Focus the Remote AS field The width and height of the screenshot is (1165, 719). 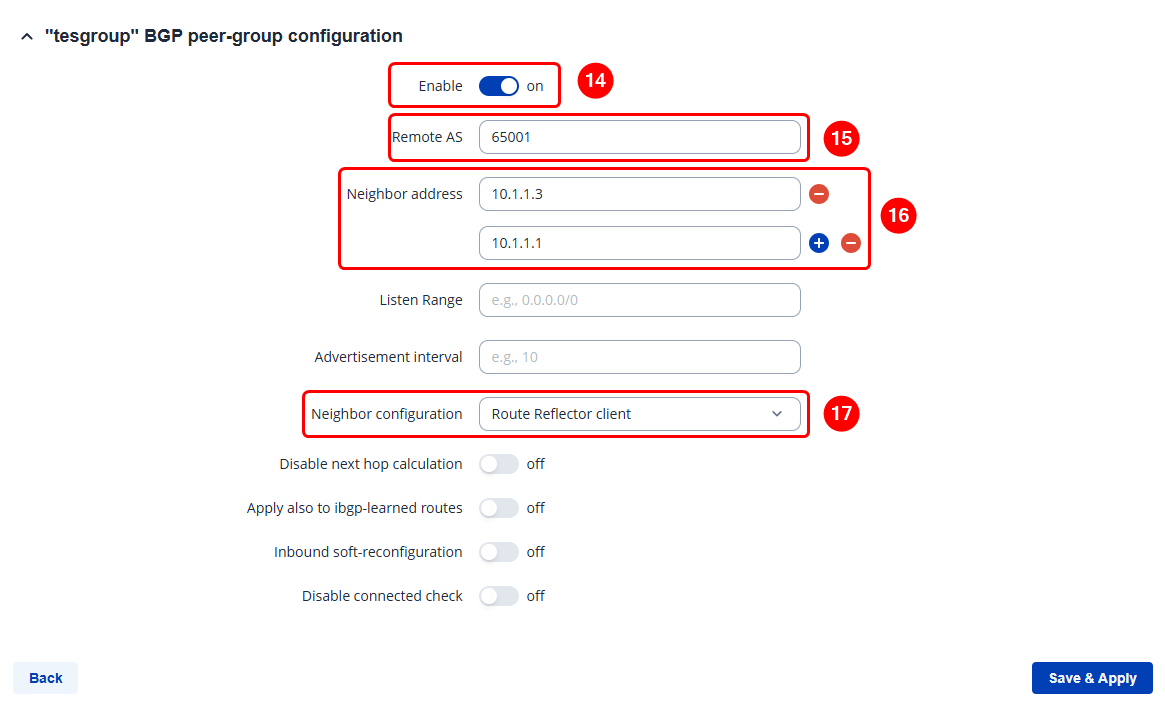pyautogui.click(x=639, y=137)
